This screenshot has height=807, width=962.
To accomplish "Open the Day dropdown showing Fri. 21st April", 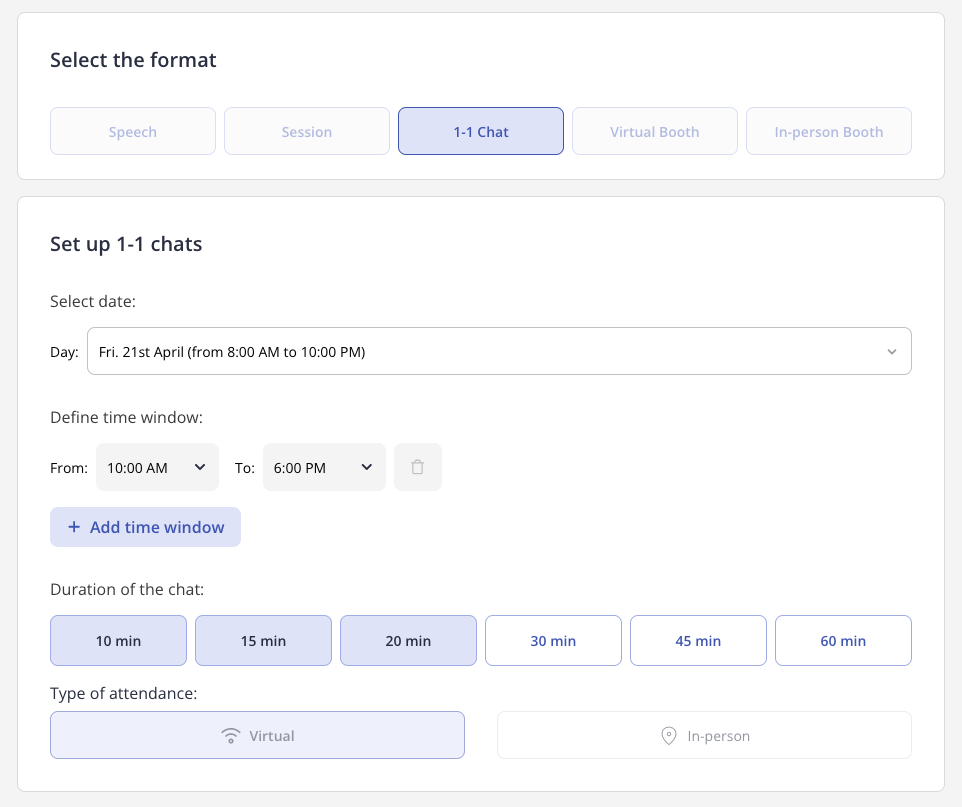I will [x=499, y=351].
